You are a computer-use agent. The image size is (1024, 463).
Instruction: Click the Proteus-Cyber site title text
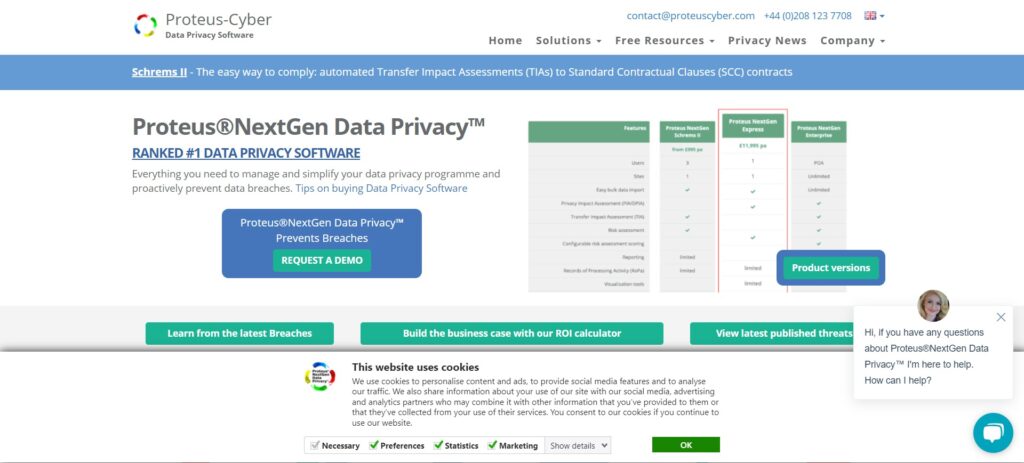pyautogui.click(x=218, y=20)
